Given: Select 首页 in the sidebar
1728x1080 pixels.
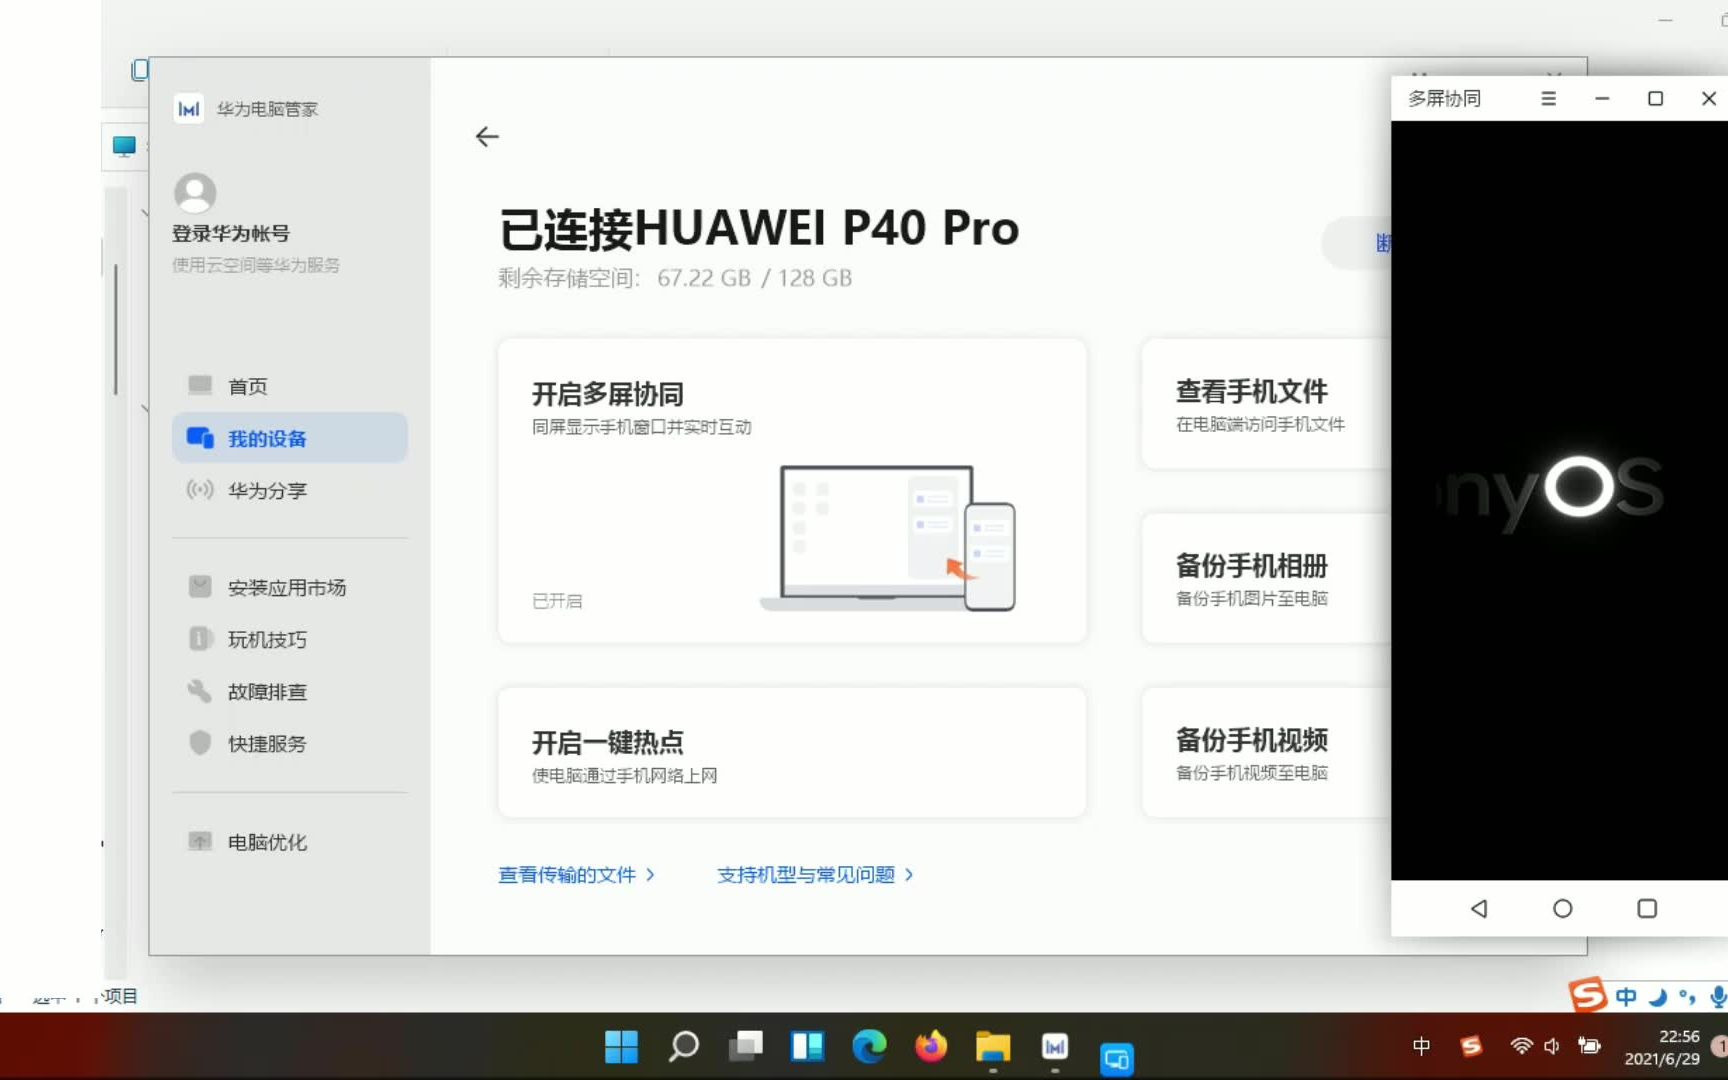Looking at the screenshot, I should pyautogui.click(x=247, y=386).
